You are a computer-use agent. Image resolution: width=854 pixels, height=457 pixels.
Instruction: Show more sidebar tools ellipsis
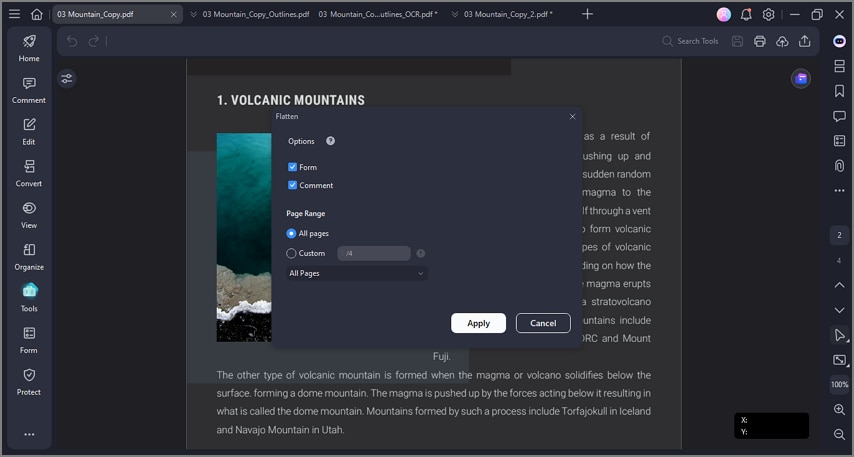pos(29,434)
